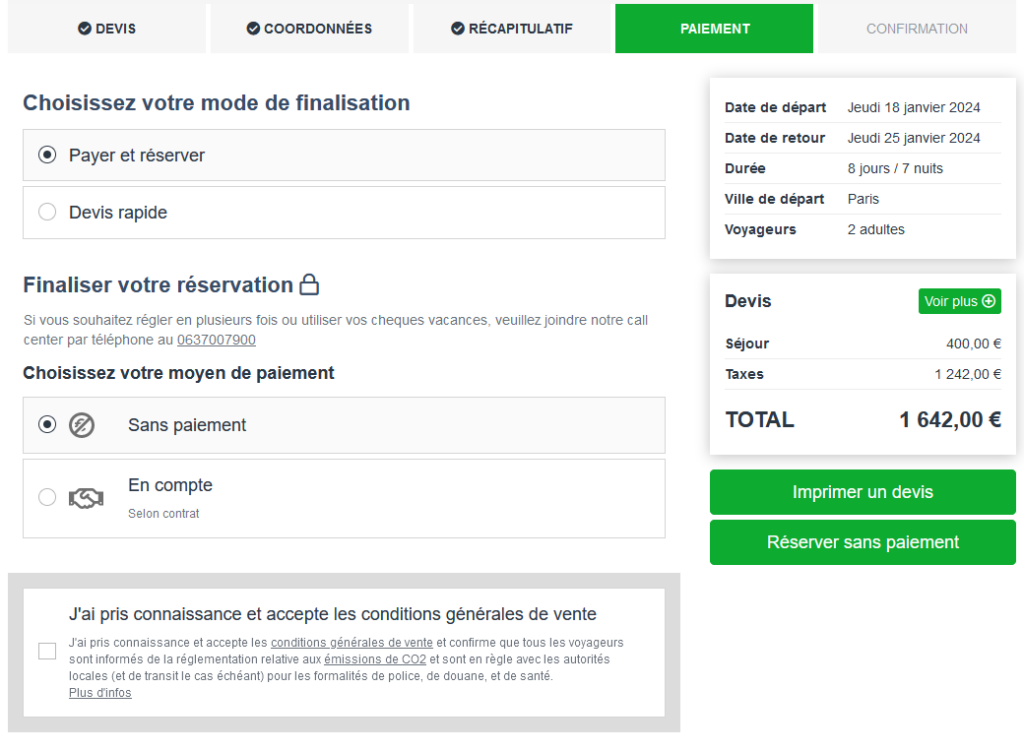Click the padlock icon beside Finaliser votre réservation

coord(310,285)
